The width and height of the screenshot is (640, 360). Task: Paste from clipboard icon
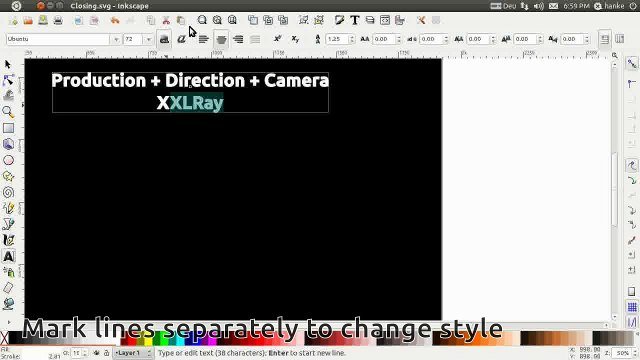point(181,20)
